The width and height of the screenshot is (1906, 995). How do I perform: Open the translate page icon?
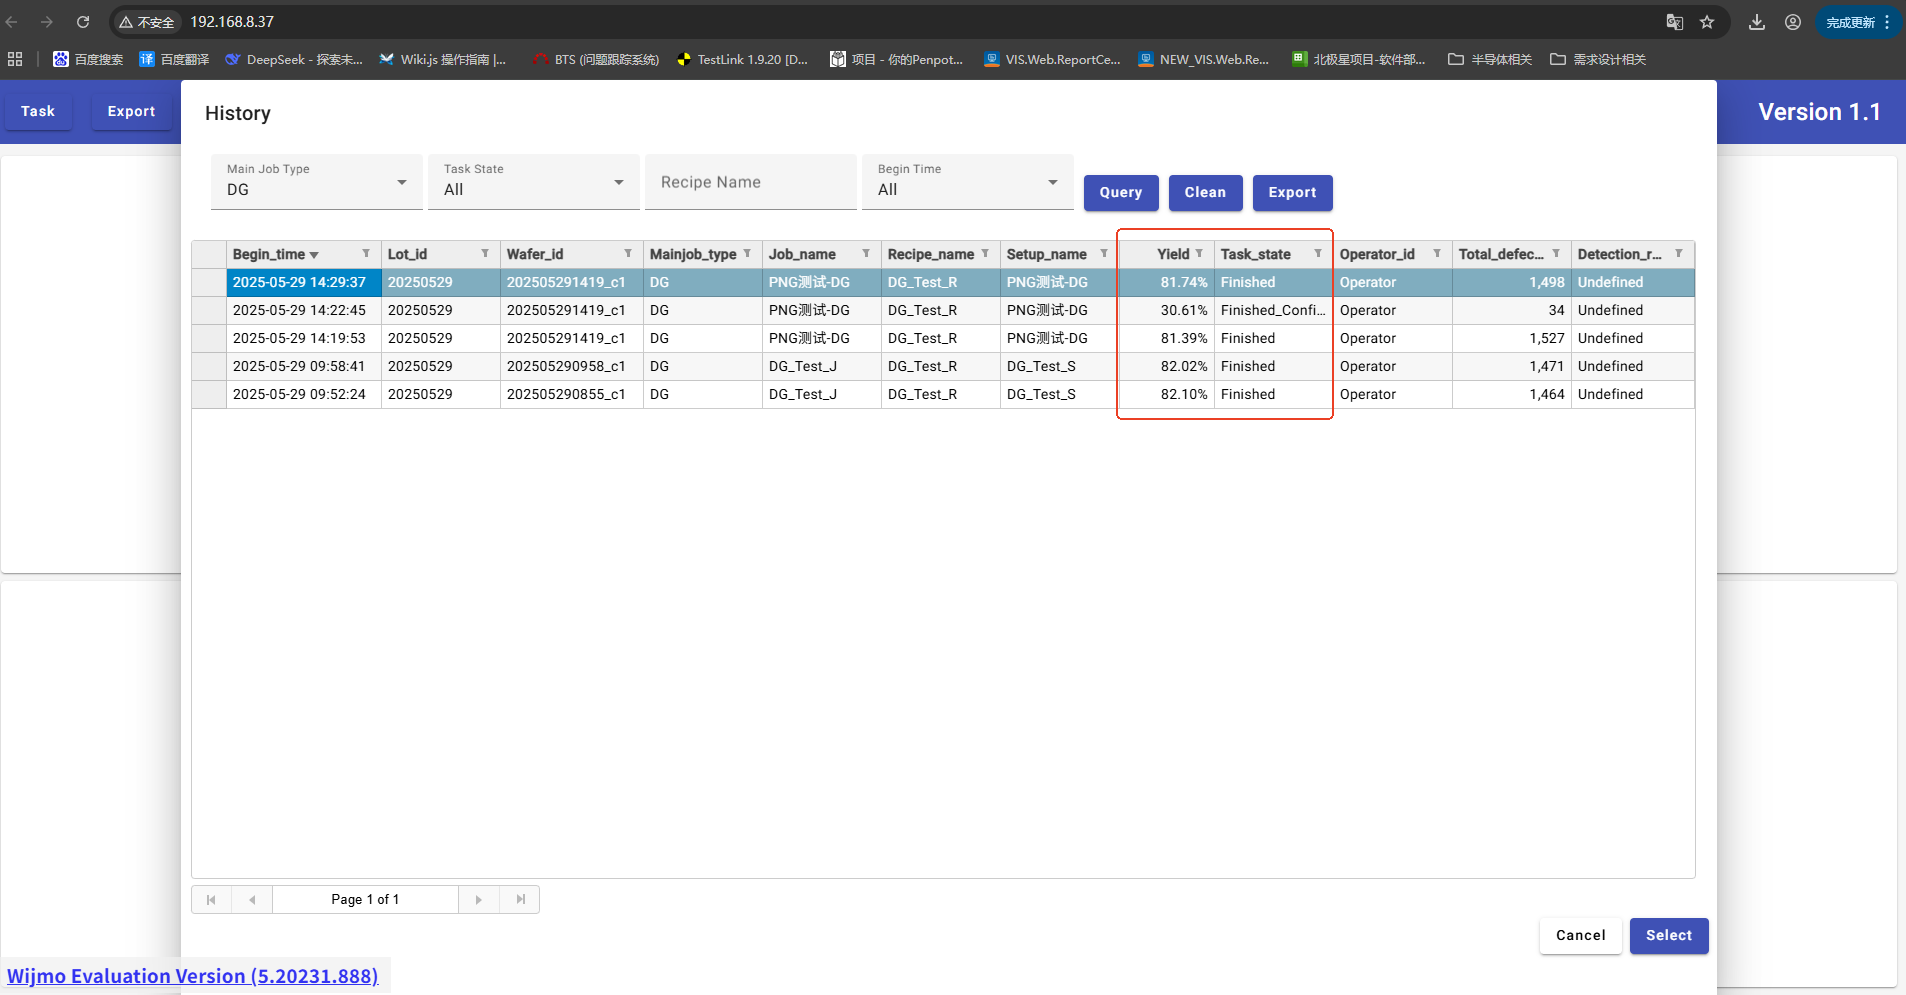1675,22
